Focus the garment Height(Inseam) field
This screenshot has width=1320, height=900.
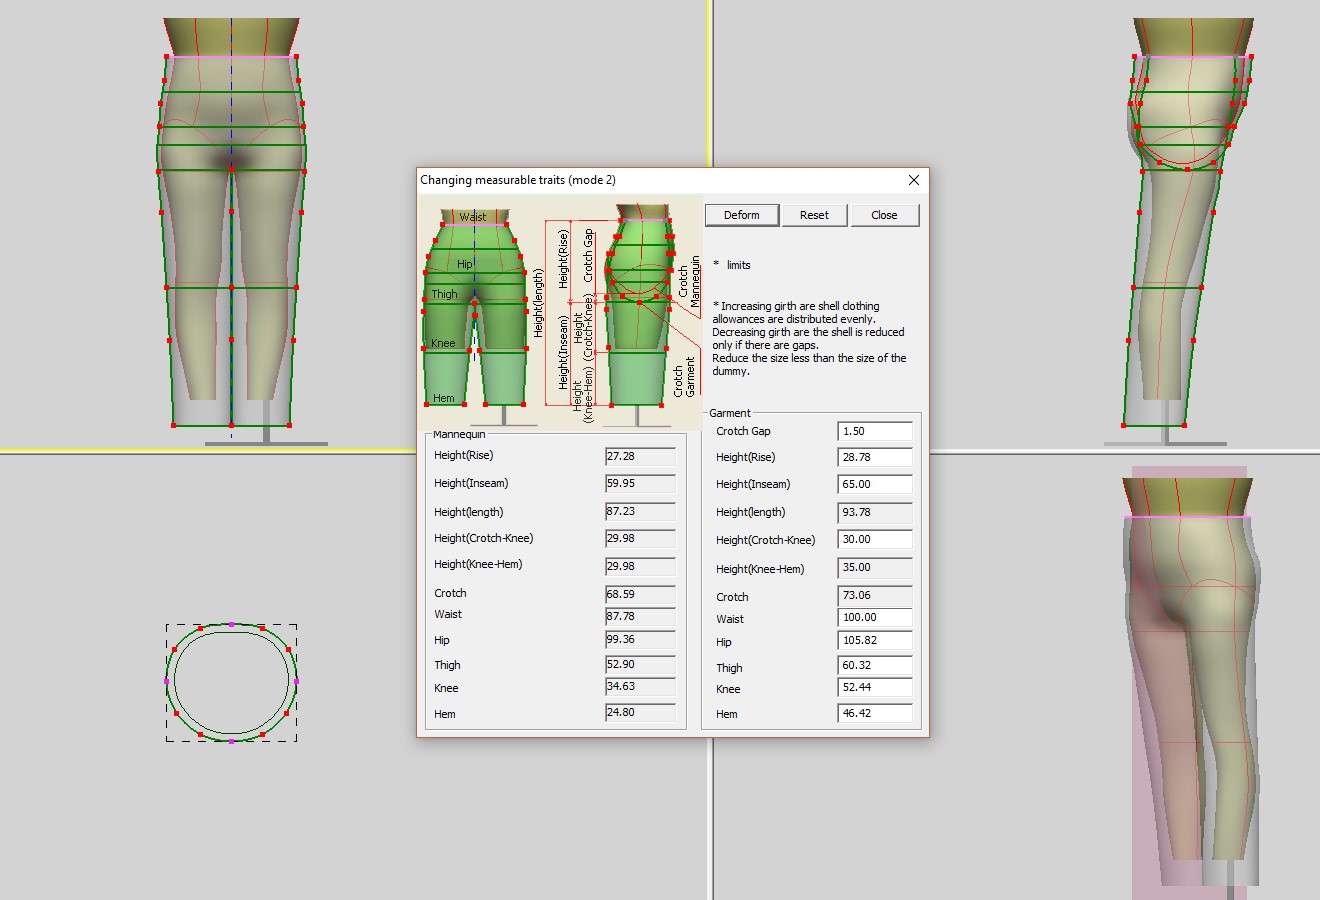point(874,484)
